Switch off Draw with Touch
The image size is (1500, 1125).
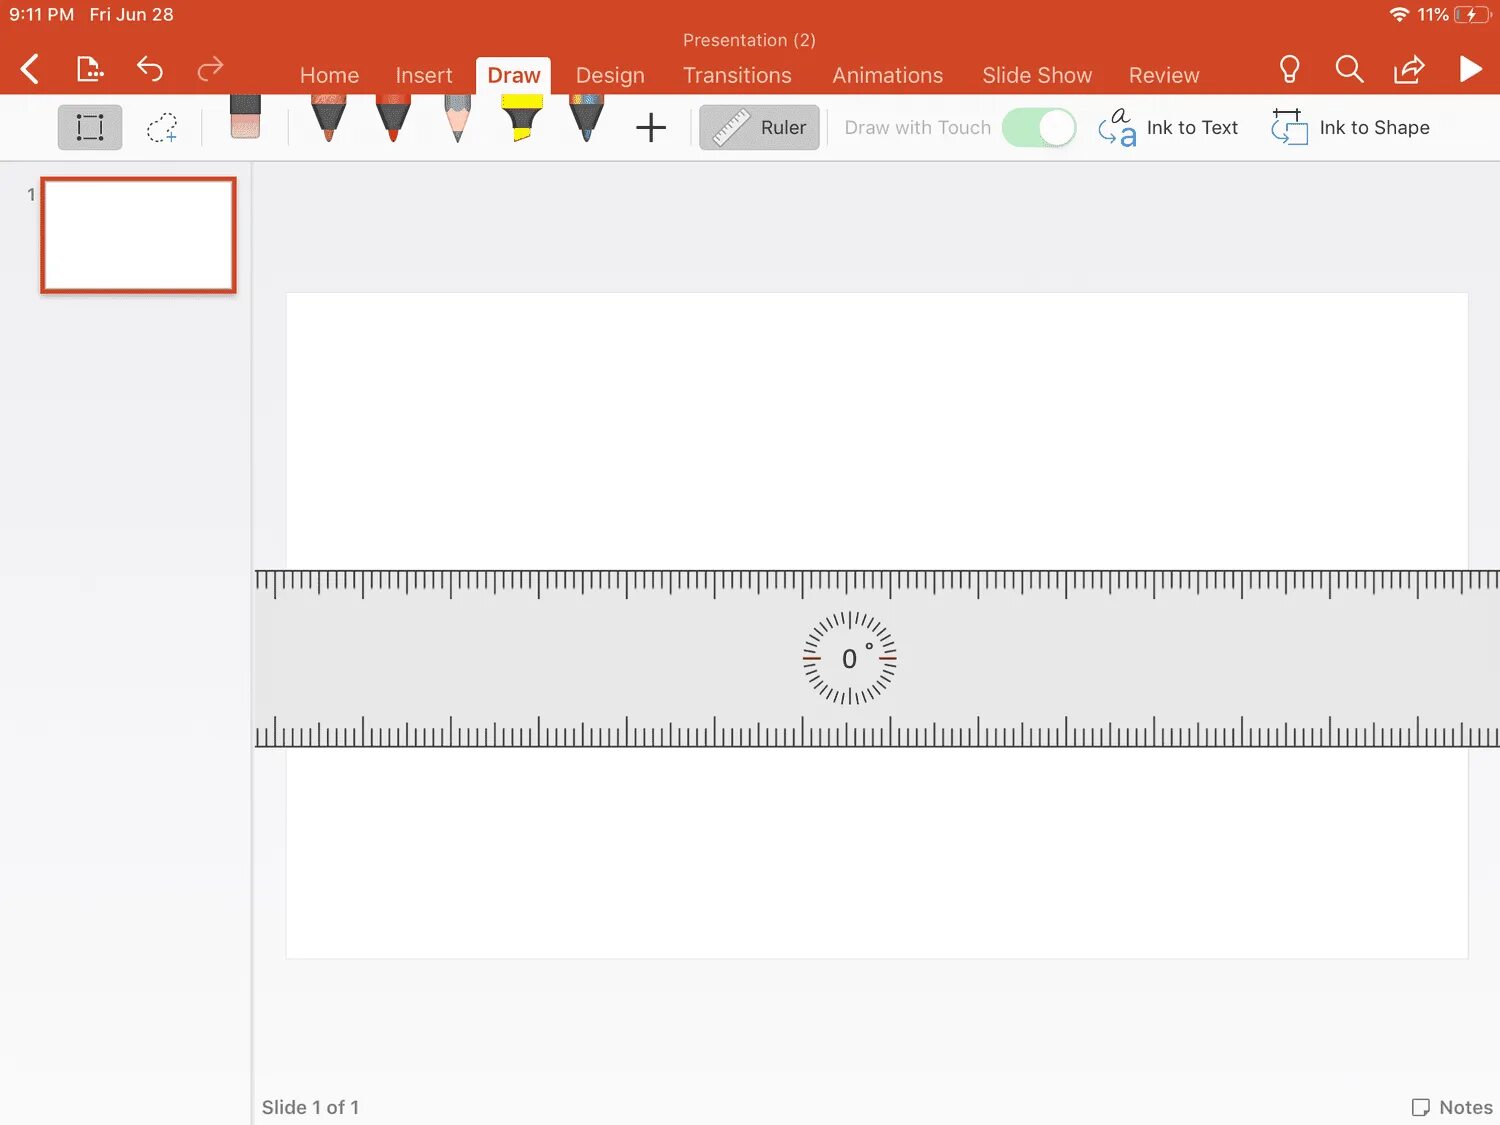1039,128
